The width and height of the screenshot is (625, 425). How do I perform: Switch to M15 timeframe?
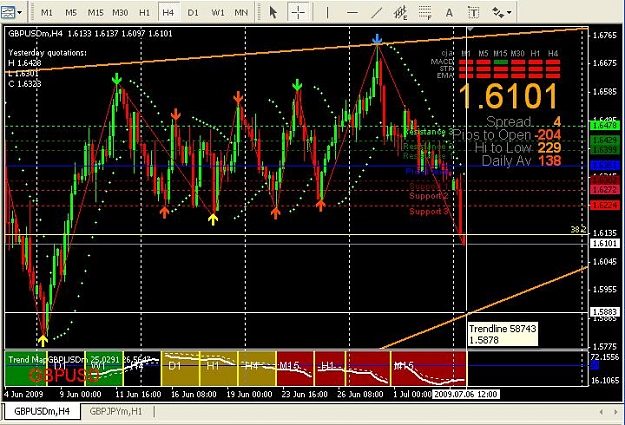point(95,13)
